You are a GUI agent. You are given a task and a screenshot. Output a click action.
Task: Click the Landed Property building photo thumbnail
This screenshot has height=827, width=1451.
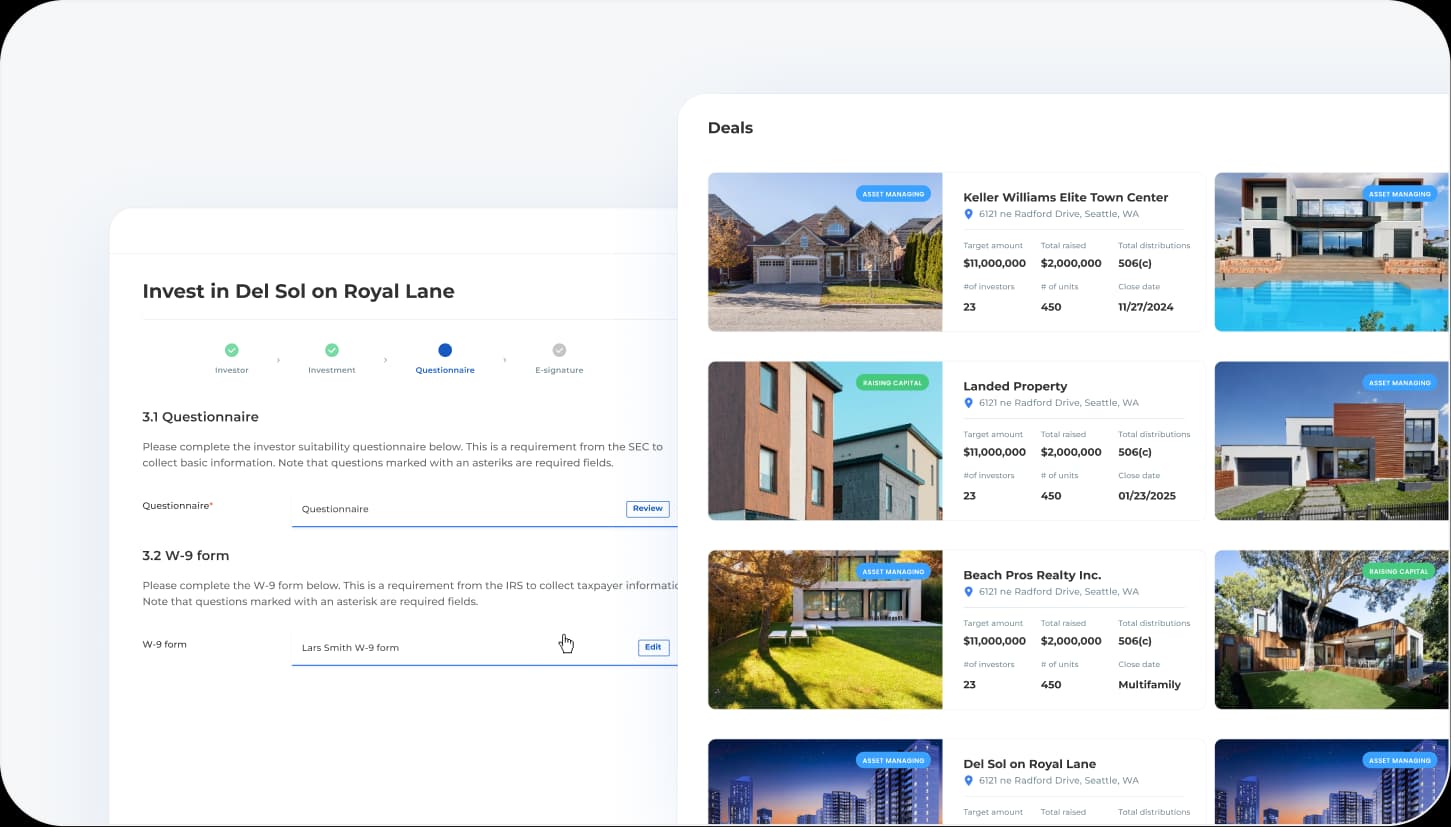click(x=825, y=440)
